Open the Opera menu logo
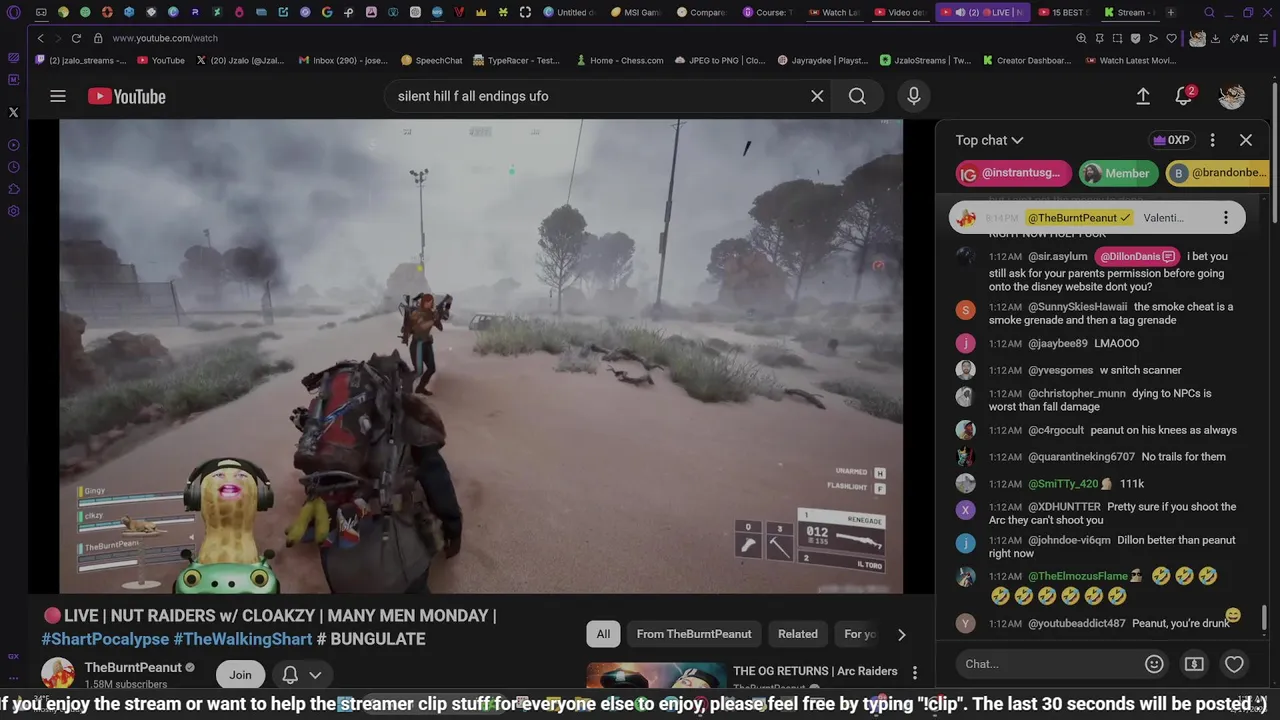This screenshot has width=1280, height=720. pyautogui.click(x=13, y=12)
